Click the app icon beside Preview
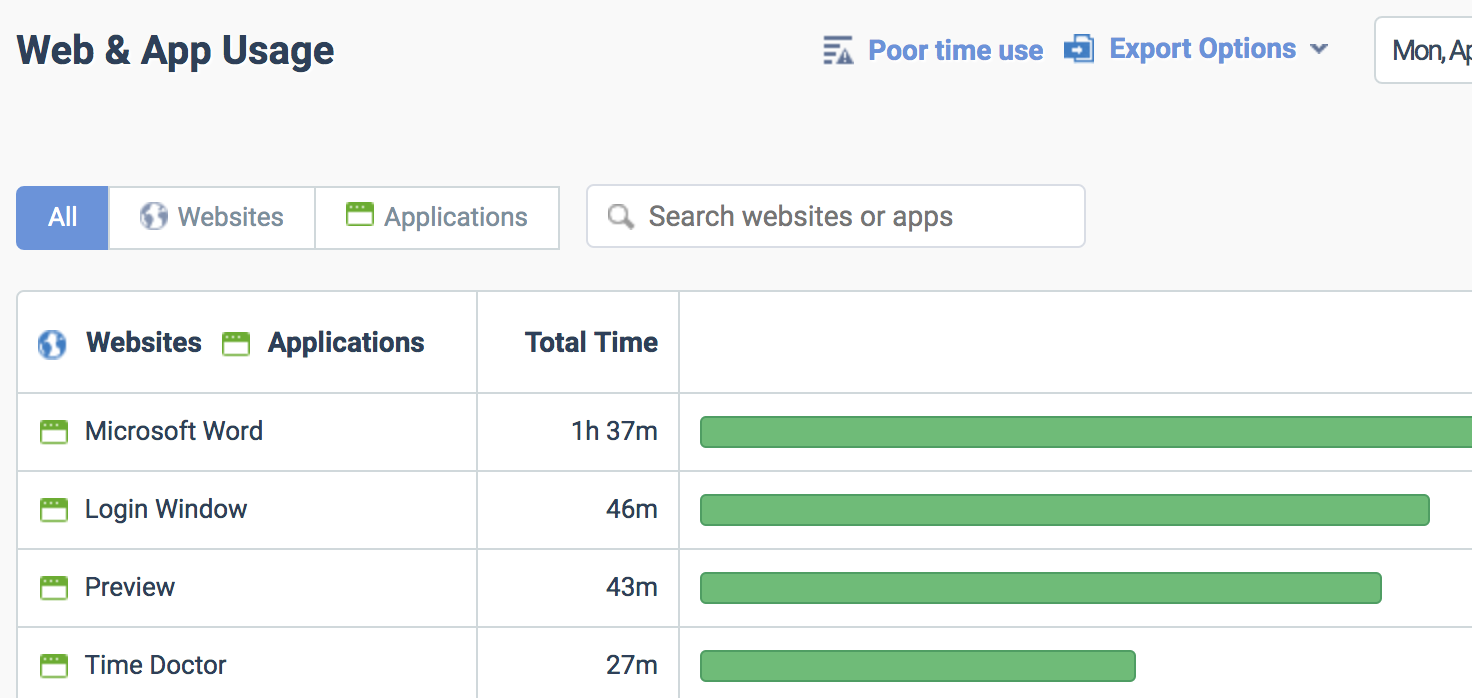The height and width of the screenshot is (698, 1472). [54, 588]
